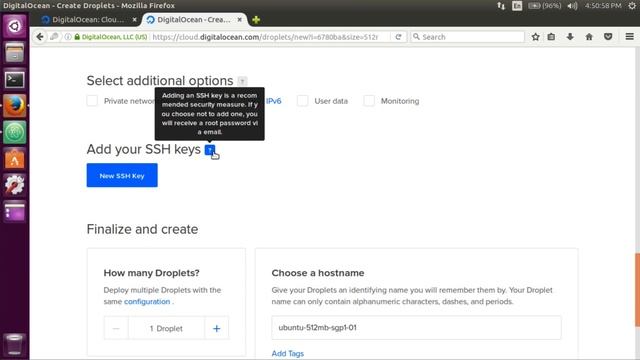The width and height of the screenshot is (640, 360).
Task: Click the '1 Droplet' count value
Action: pyautogui.click(x=166, y=328)
